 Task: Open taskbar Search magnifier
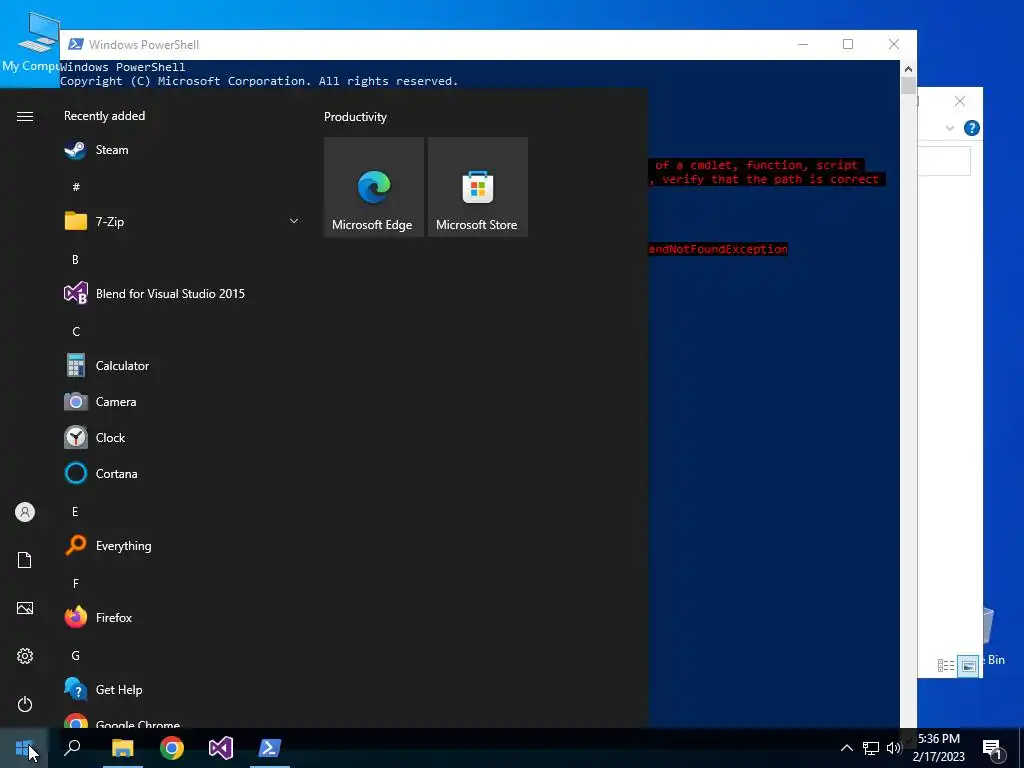[x=72, y=748]
